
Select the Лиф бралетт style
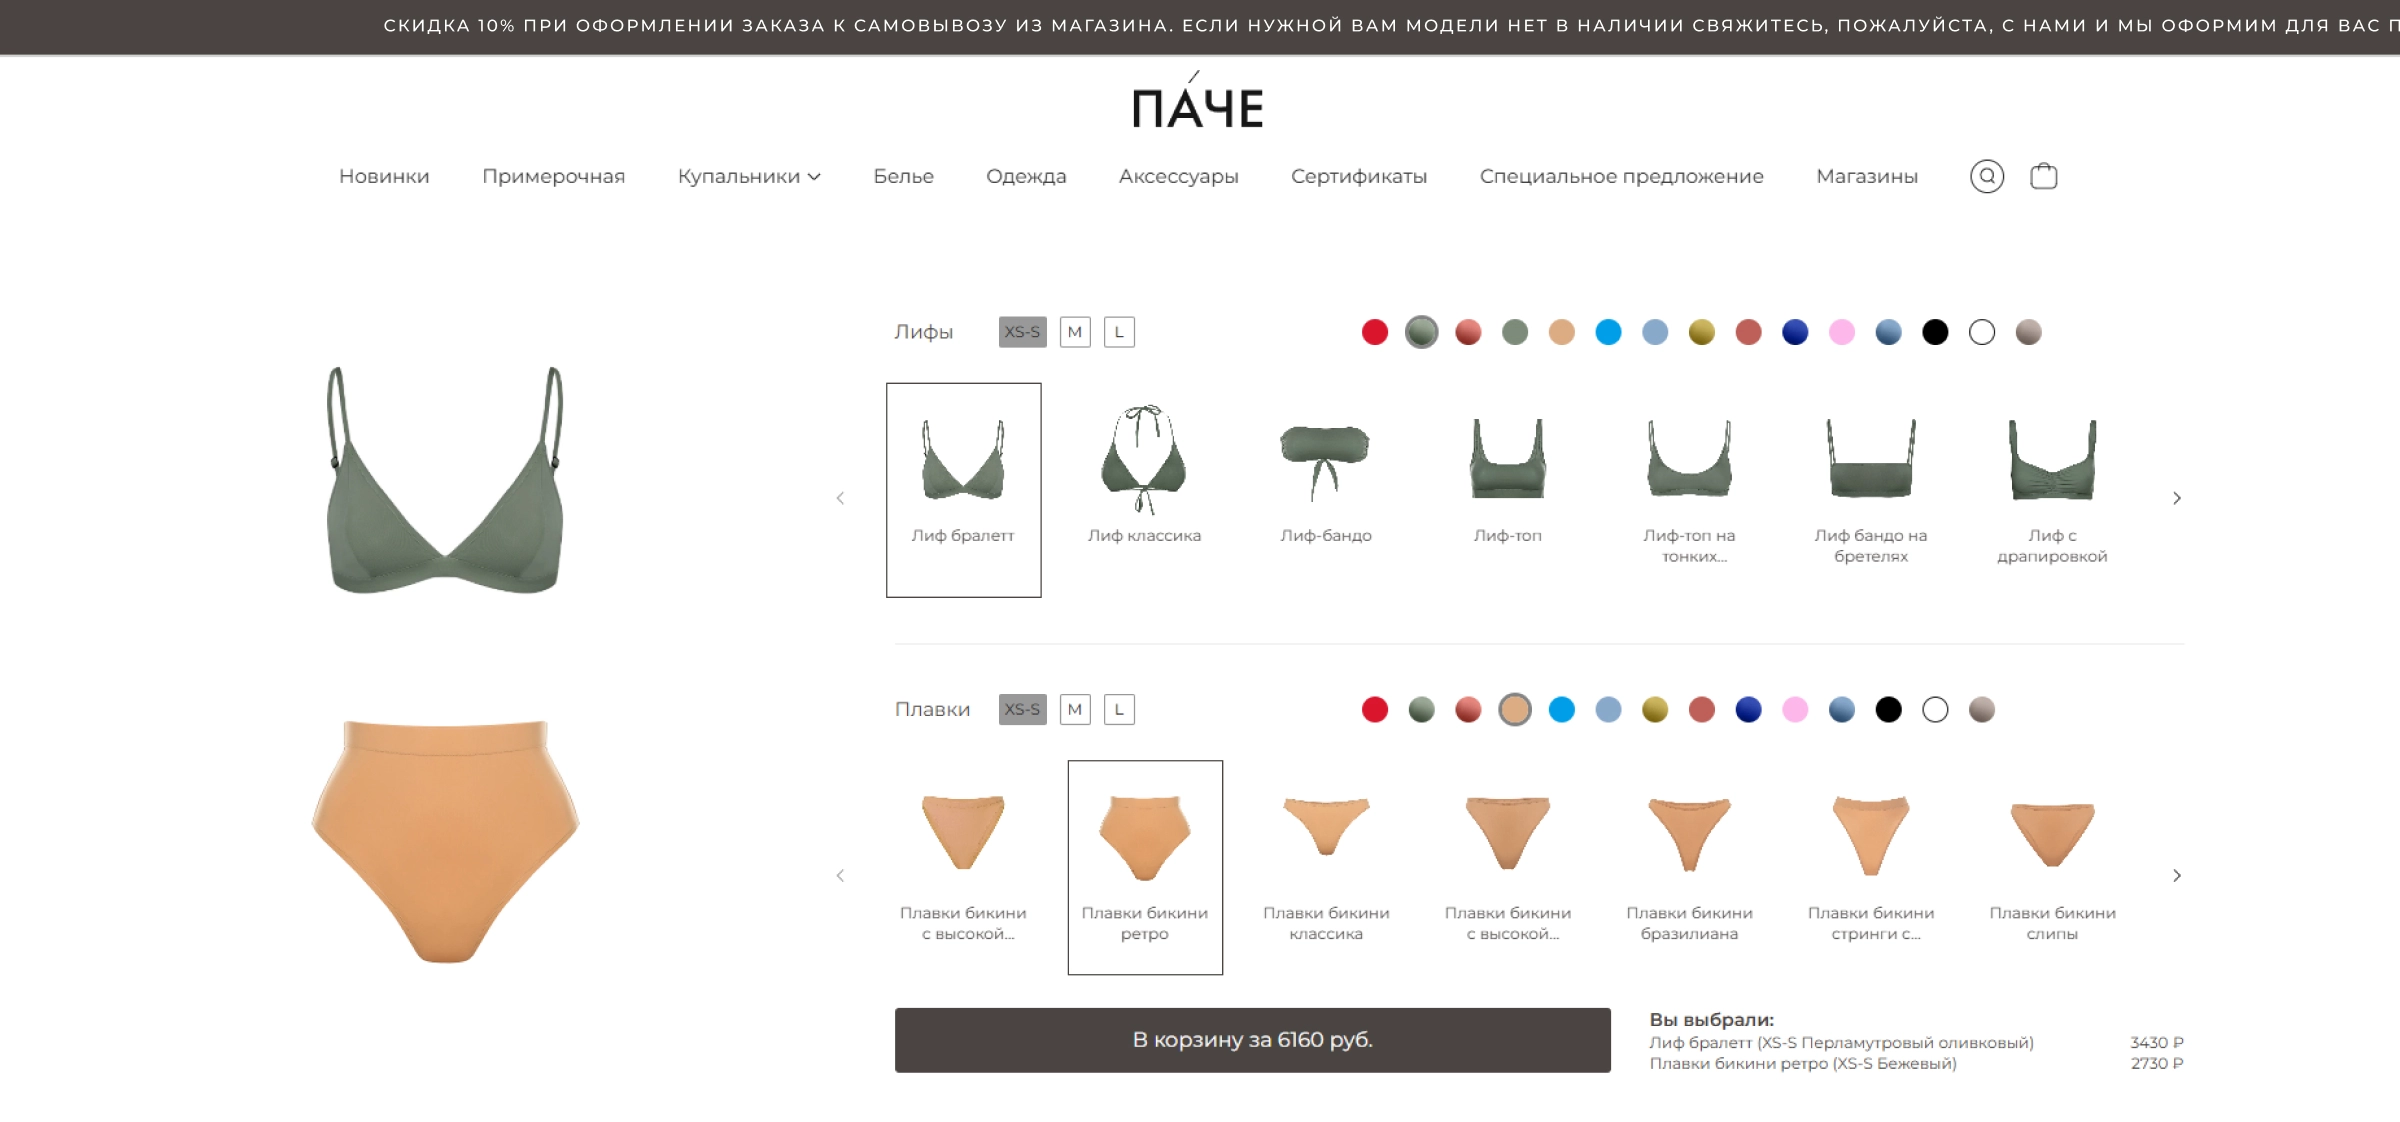click(963, 490)
